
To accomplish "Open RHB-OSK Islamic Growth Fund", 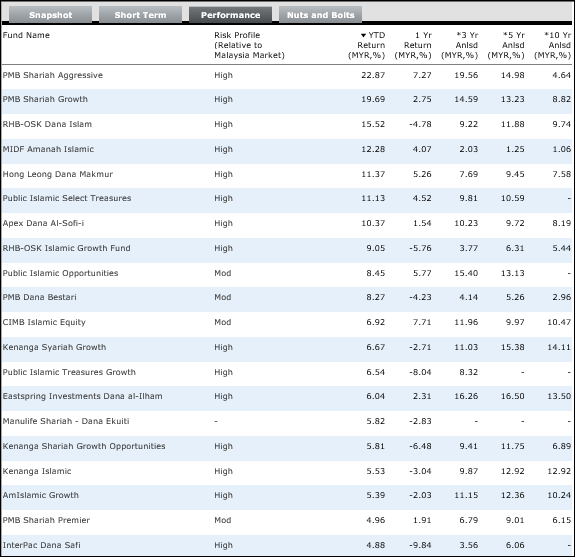I will (x=66, y=248).
